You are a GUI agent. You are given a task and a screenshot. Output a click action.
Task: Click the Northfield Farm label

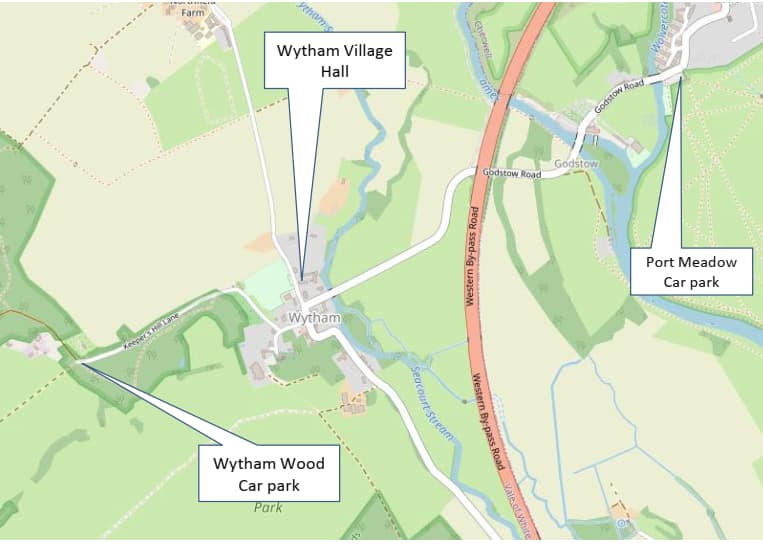(x=193, y=8)
